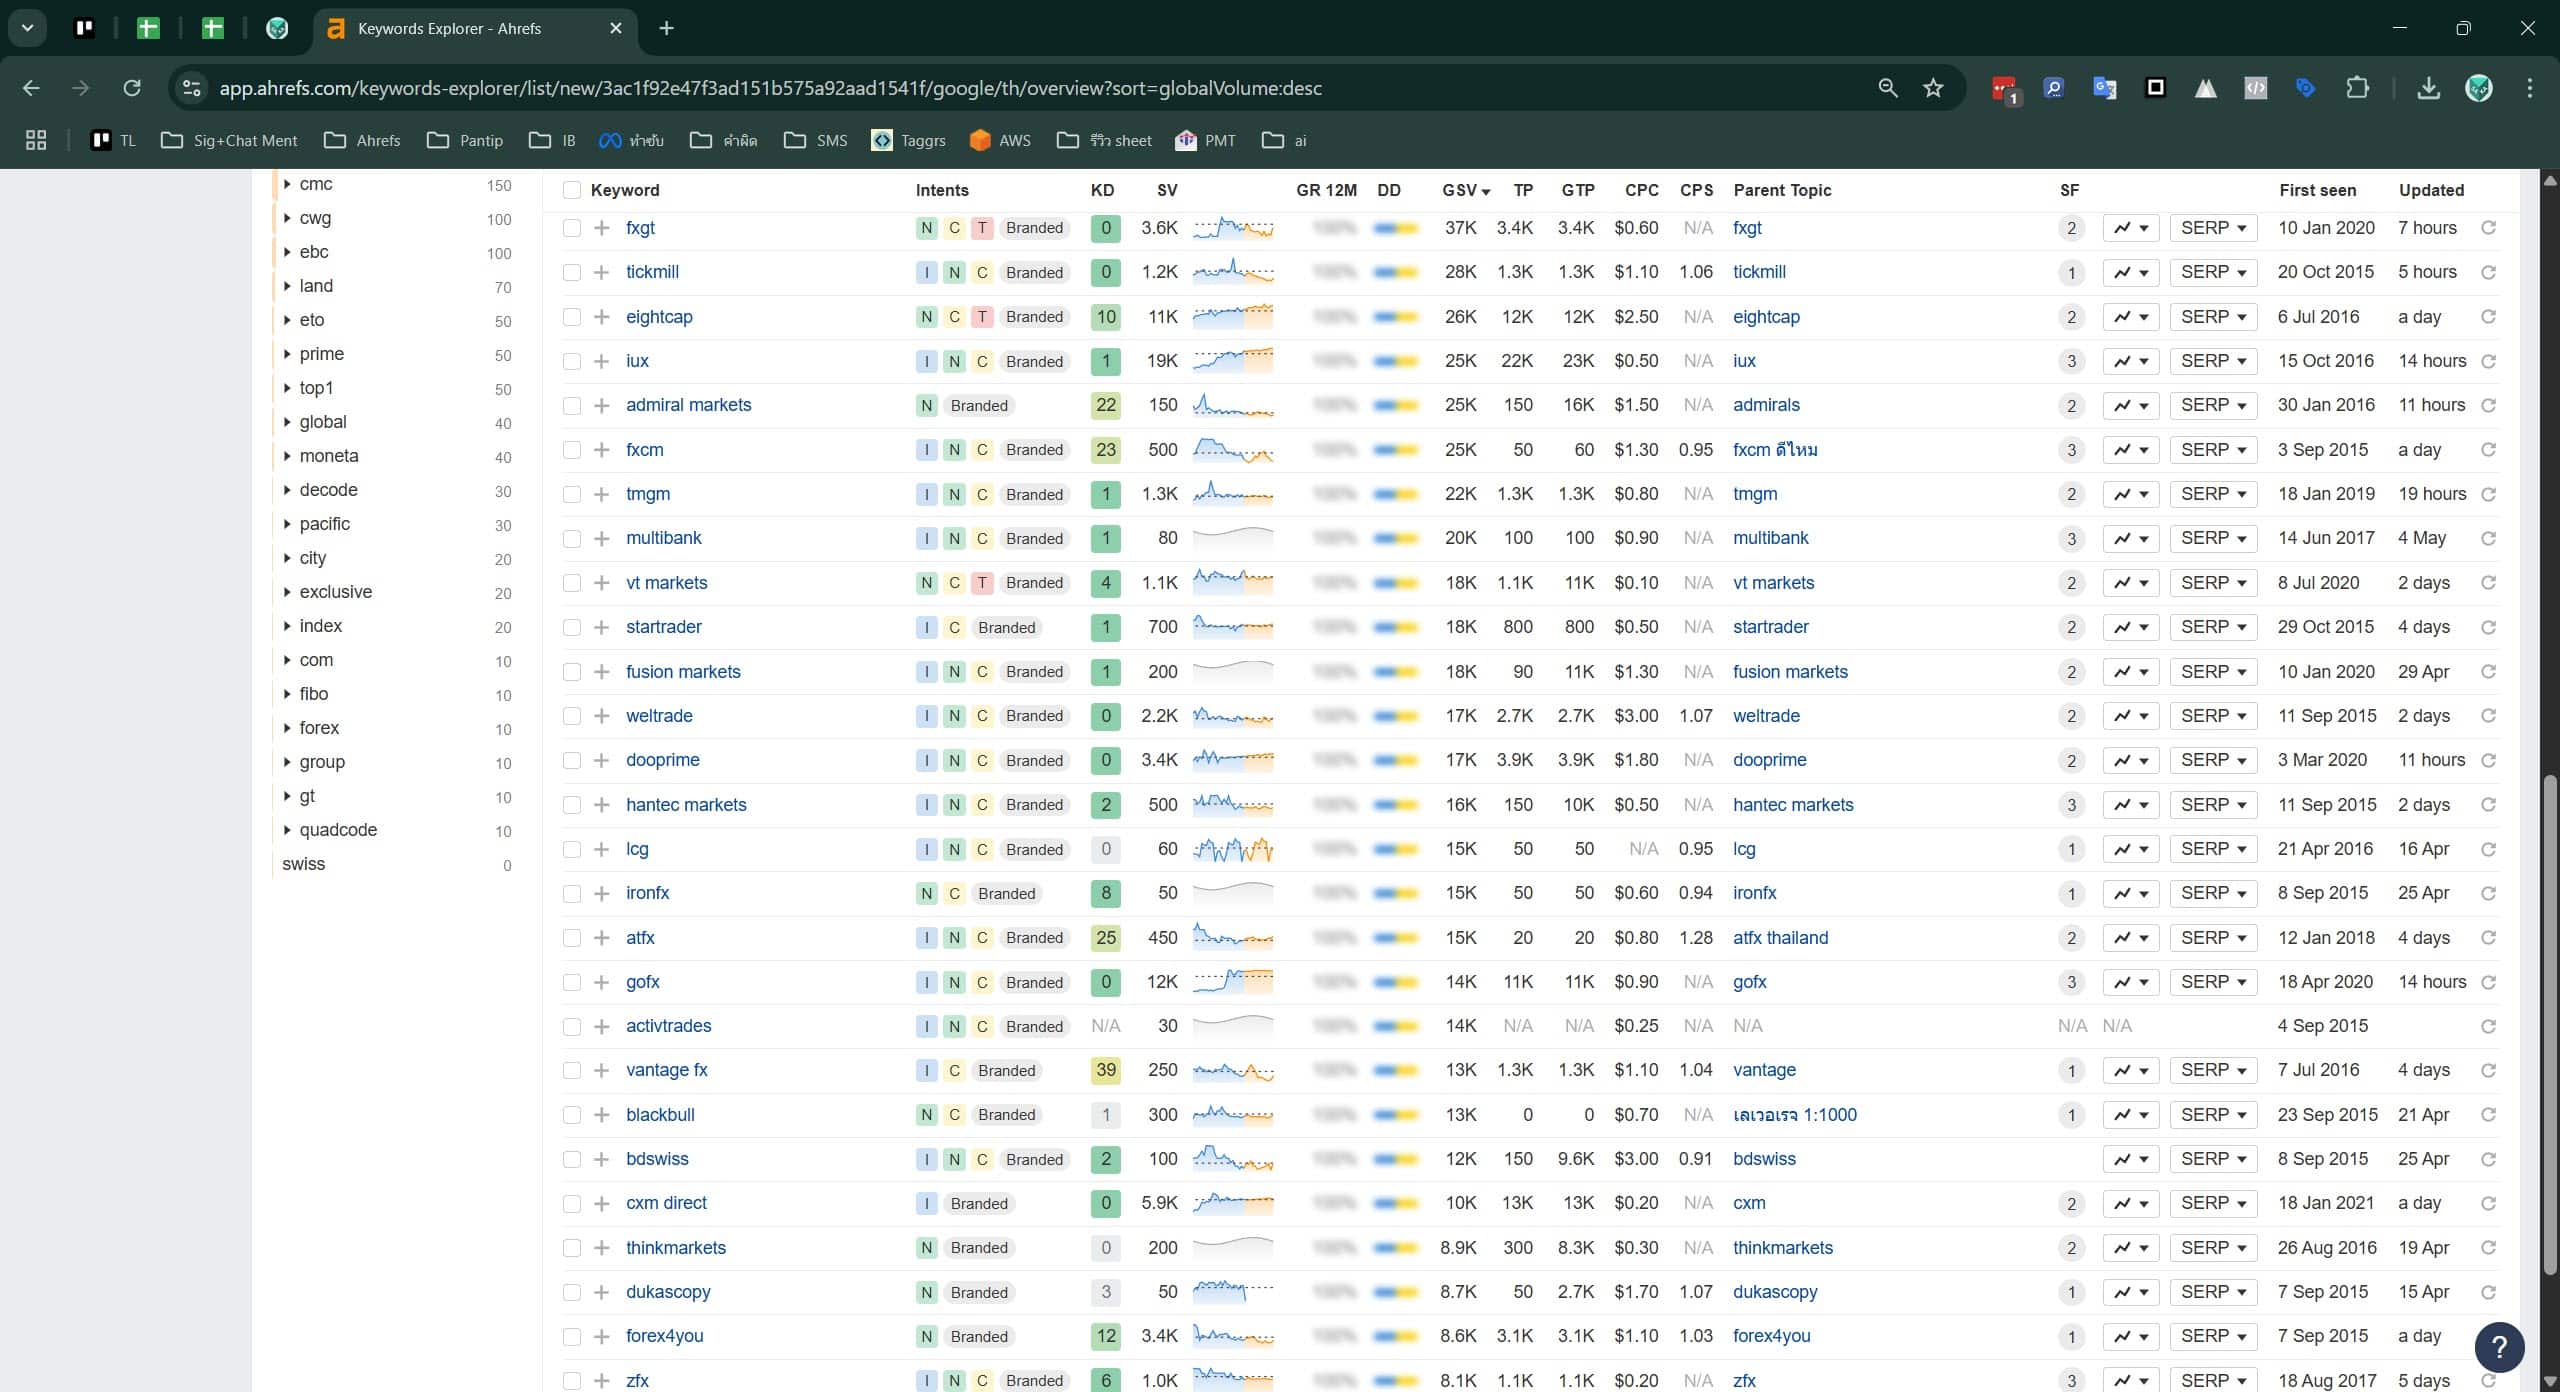Open the tab search dropdown arrow
Image resolution: width=2560 pixels, height=1392 pixels.
tap(27, 28)
